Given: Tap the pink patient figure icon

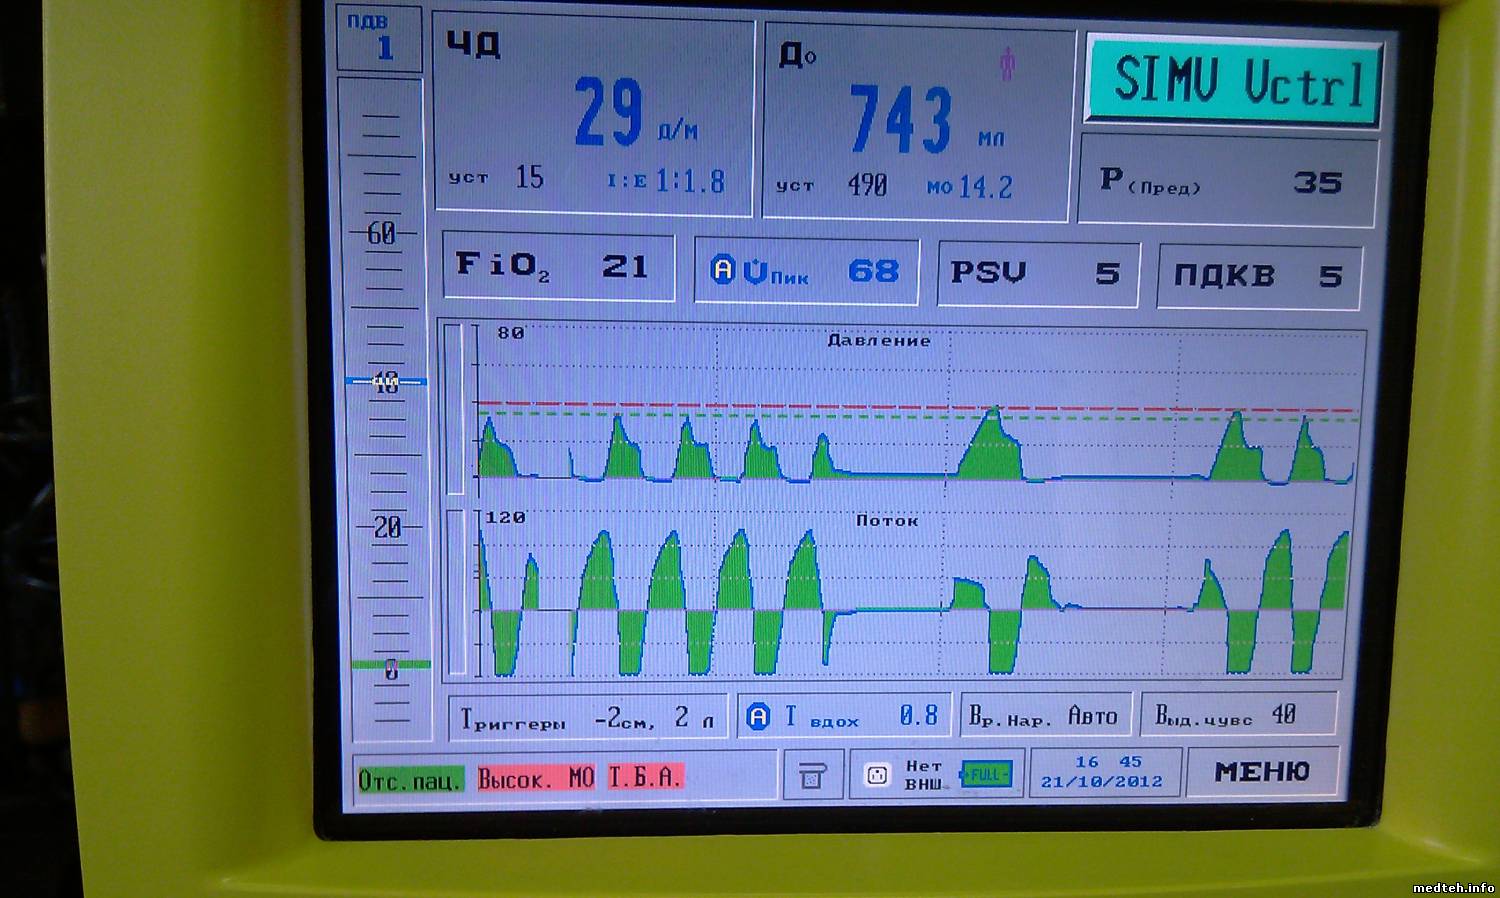Looking at the screenshot, I should pyautogui.click(x=1007, y=65).
